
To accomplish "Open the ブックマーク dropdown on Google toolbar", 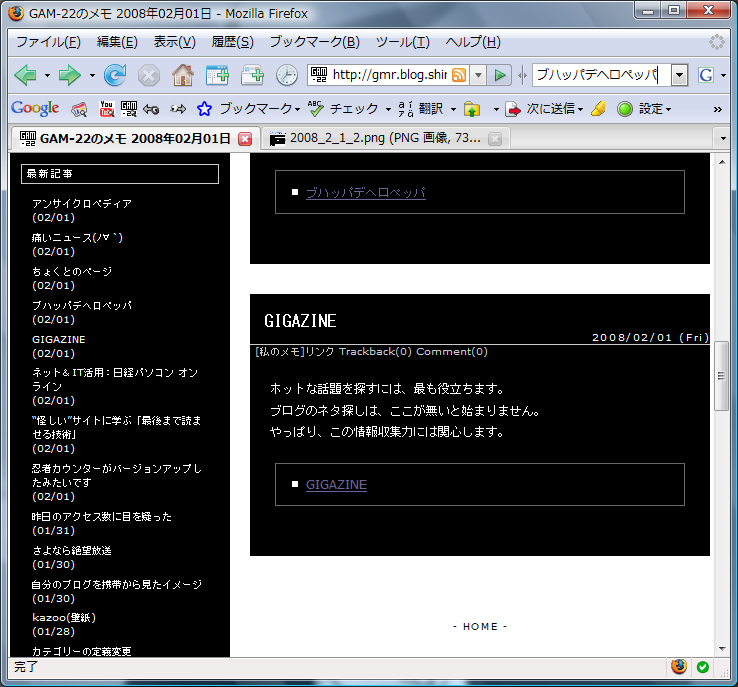I will pos(297,110).
